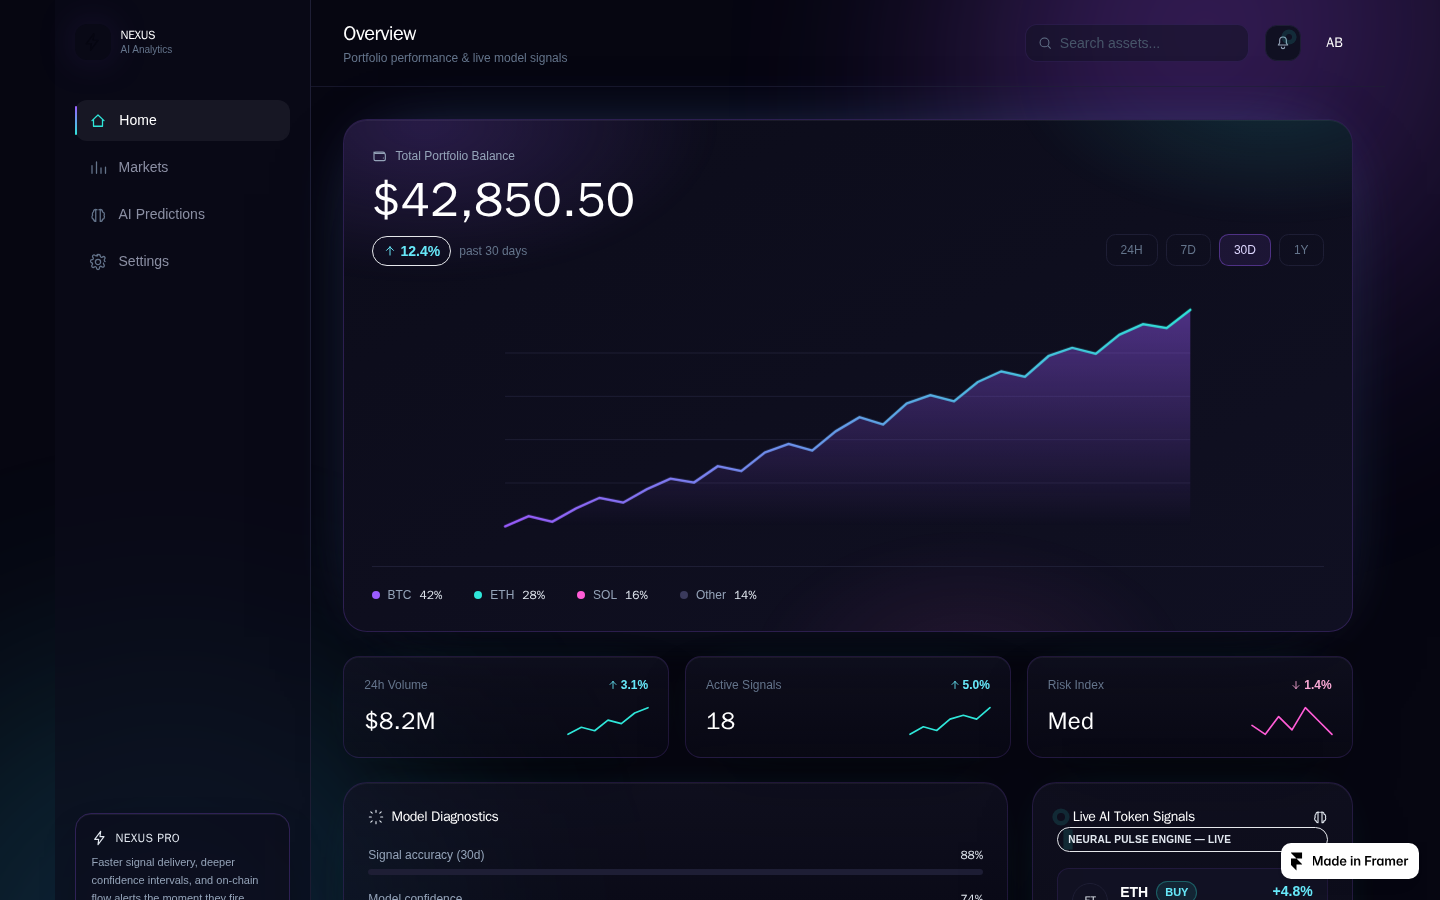
Task: Switch chart range to 7D
Action: pyautogui.click(x=1188, y=250)
